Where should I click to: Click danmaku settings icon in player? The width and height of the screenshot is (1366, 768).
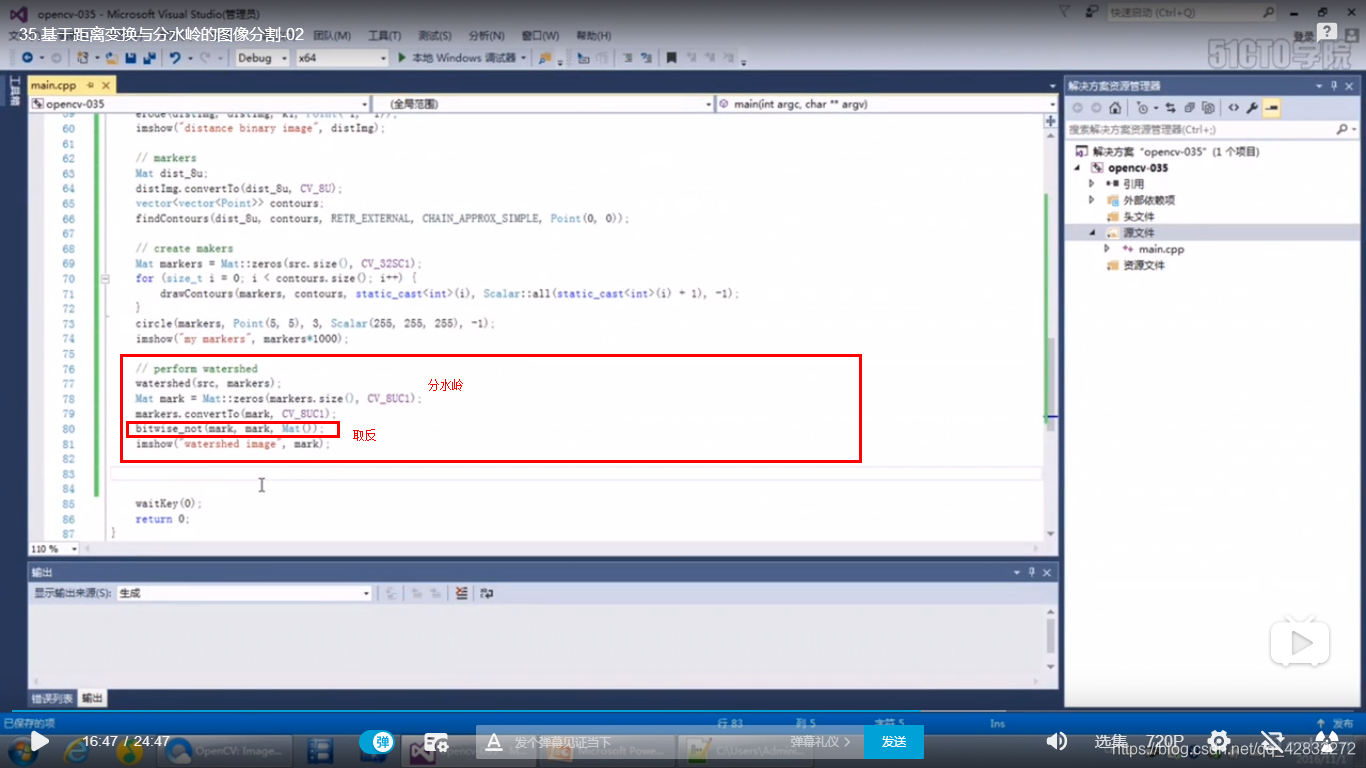pyautogui.click(x=435, y=742)
